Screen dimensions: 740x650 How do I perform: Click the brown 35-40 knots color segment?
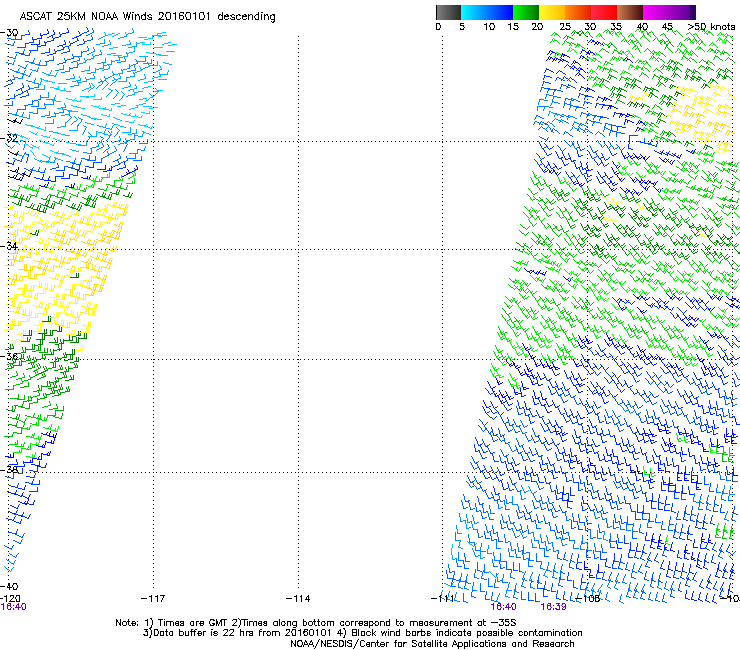click(x=630, y=12)
